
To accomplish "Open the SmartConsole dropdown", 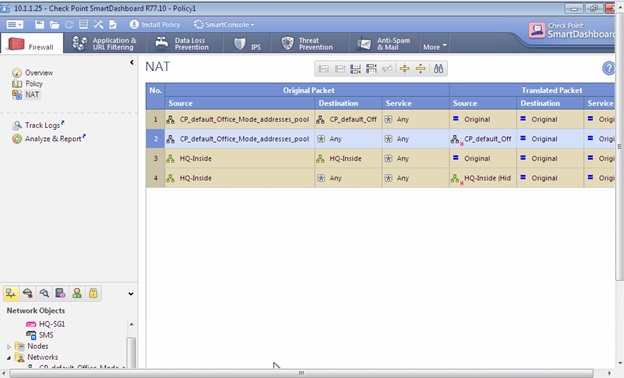I will coord(224,25).
